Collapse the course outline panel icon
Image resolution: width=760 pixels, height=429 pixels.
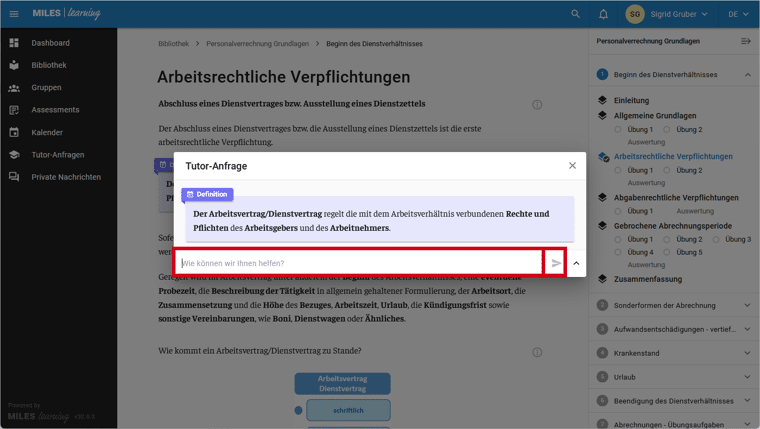coord(745,41)
